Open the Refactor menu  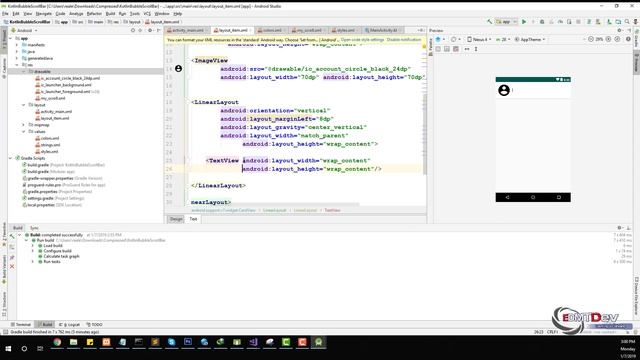(94, 13)
